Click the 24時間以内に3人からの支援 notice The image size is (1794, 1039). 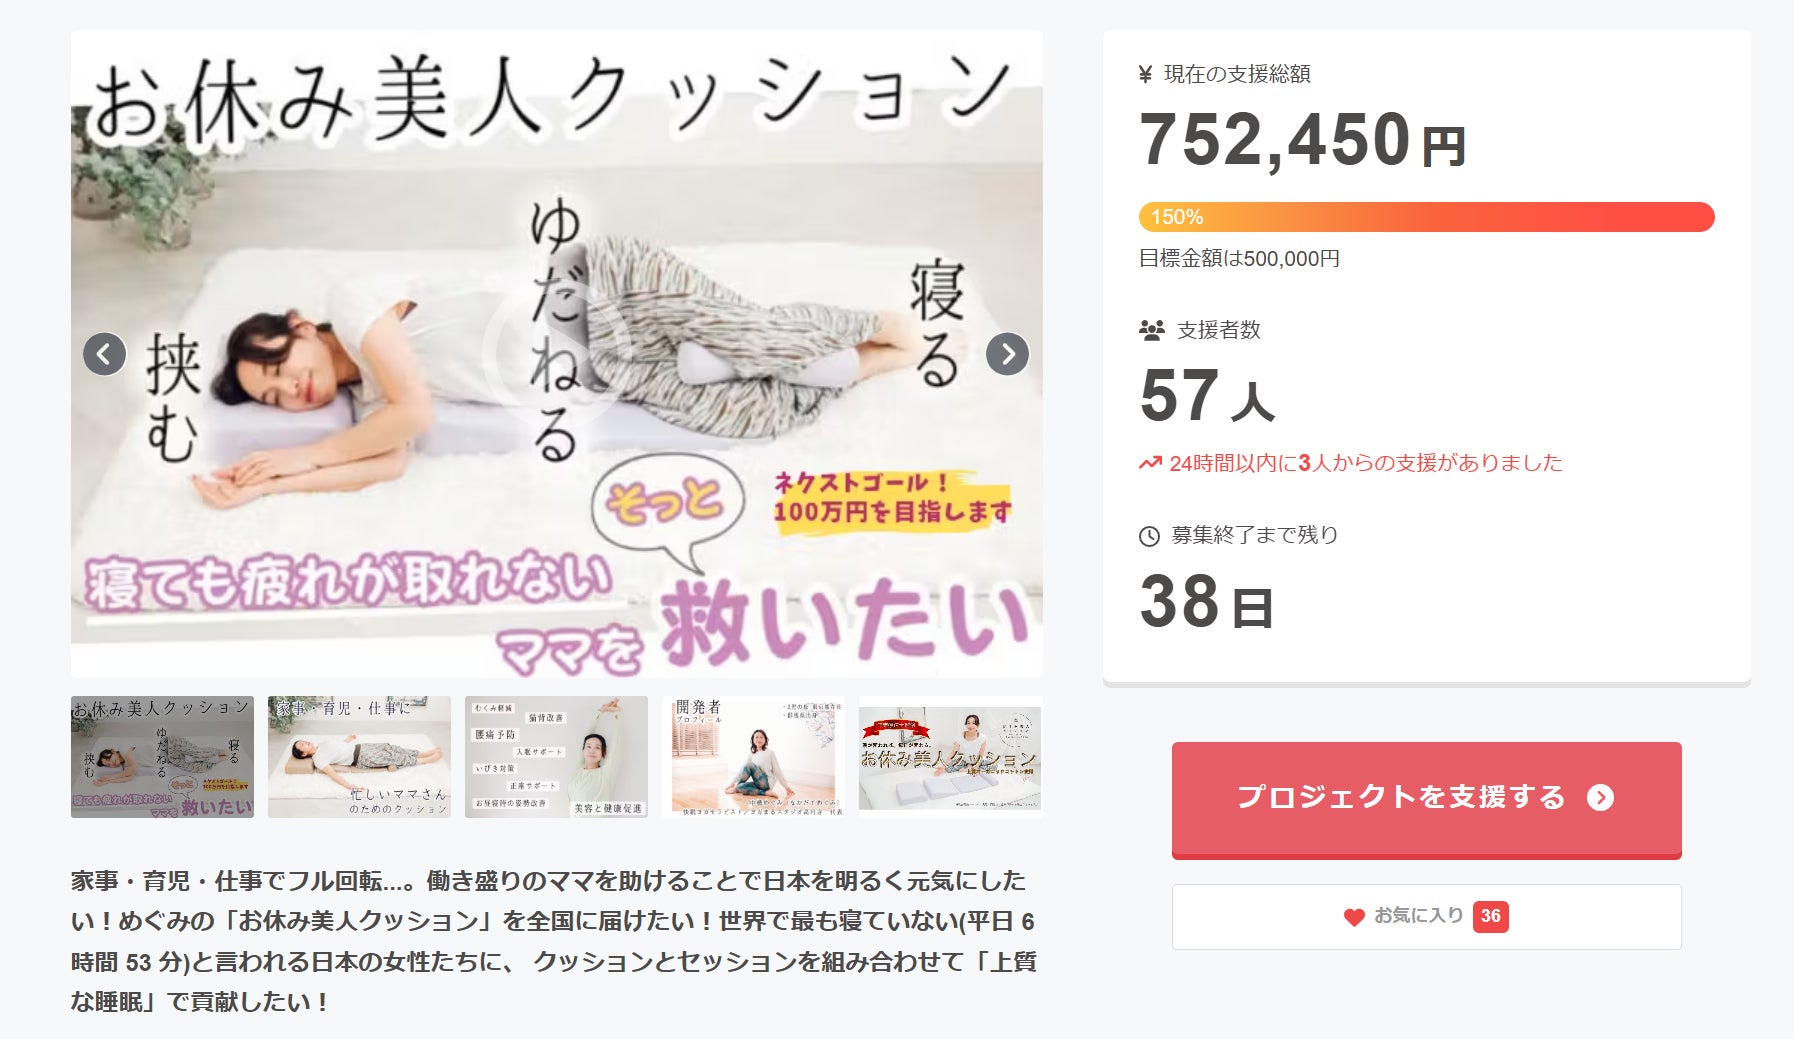click(1365, 463)
